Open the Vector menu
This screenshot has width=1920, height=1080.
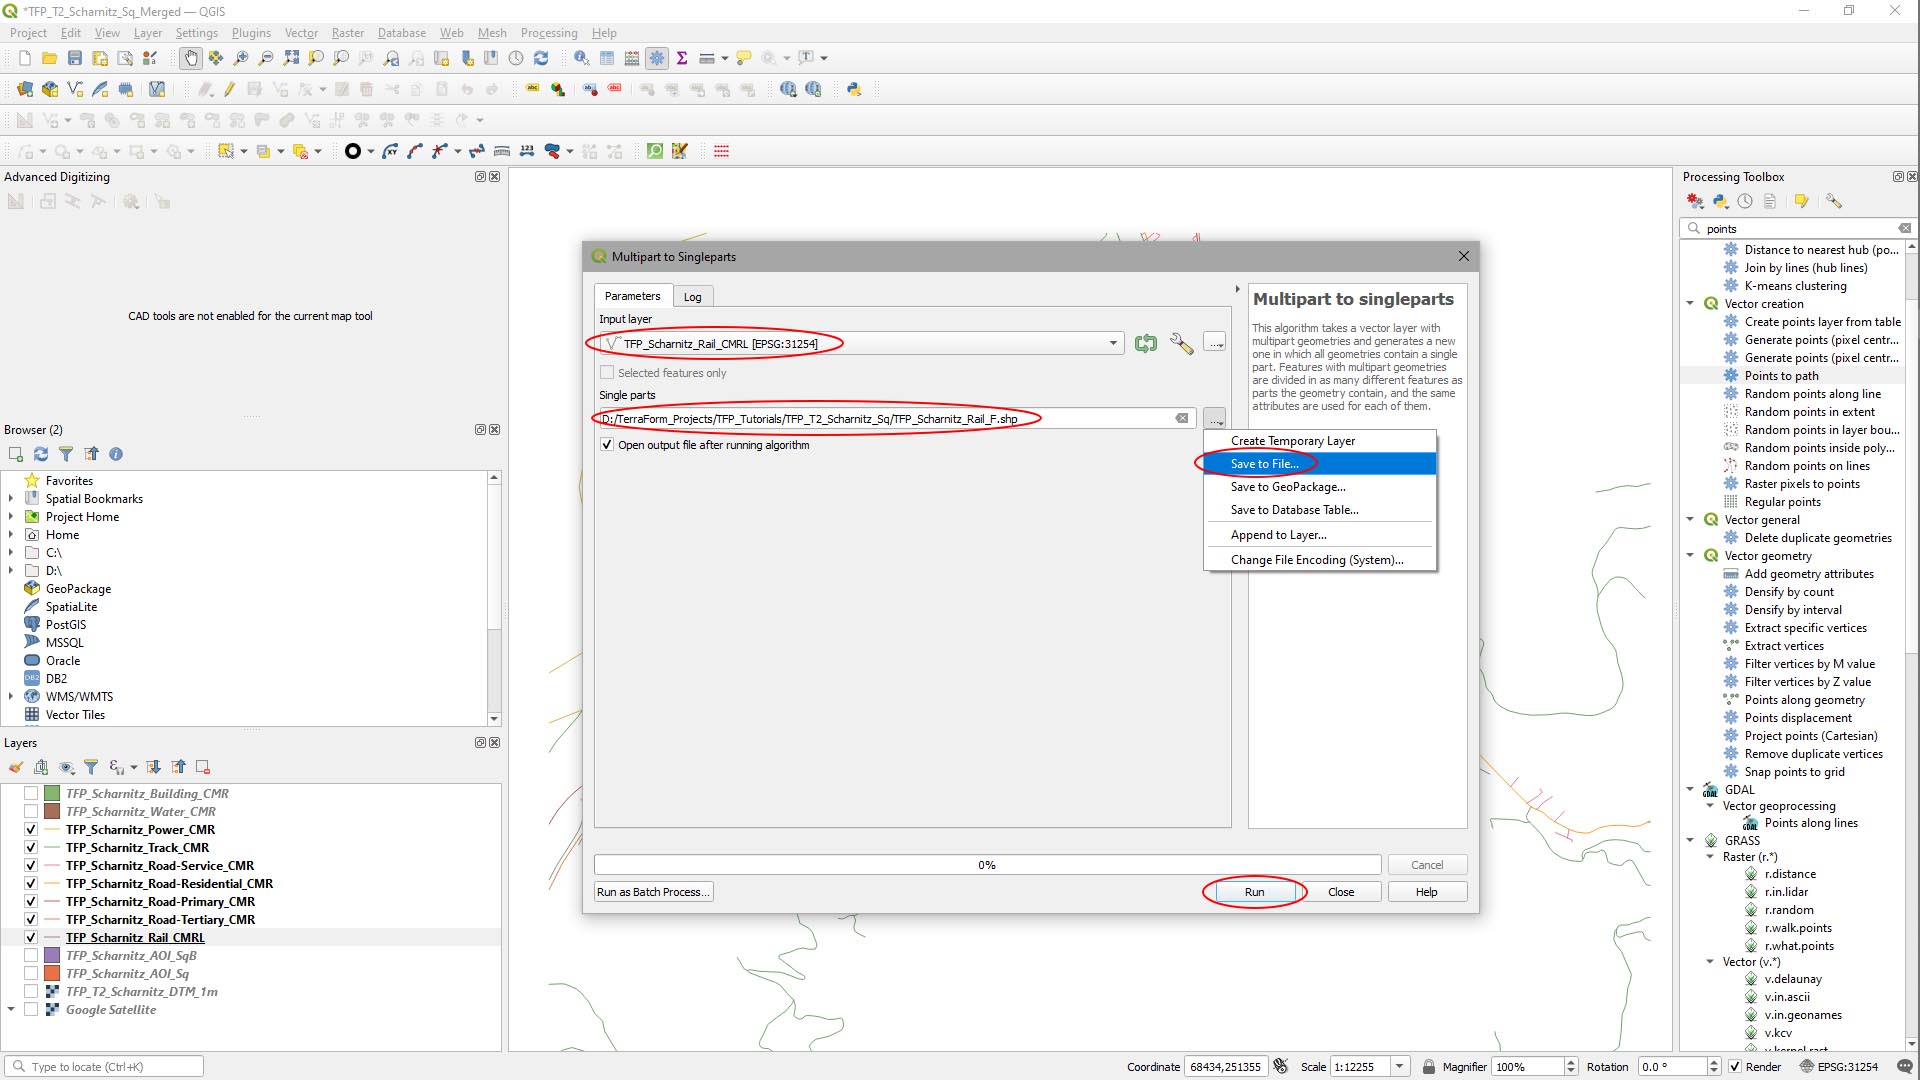pos(301,33)
